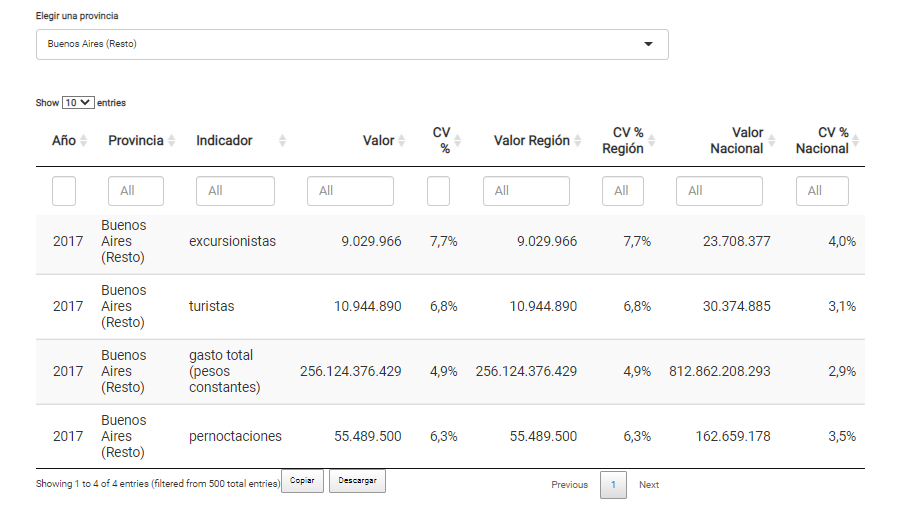Click the Descargar button
The height and width of the screenshot is (518, 910).
pyautogui.click(x=357, y=481)
